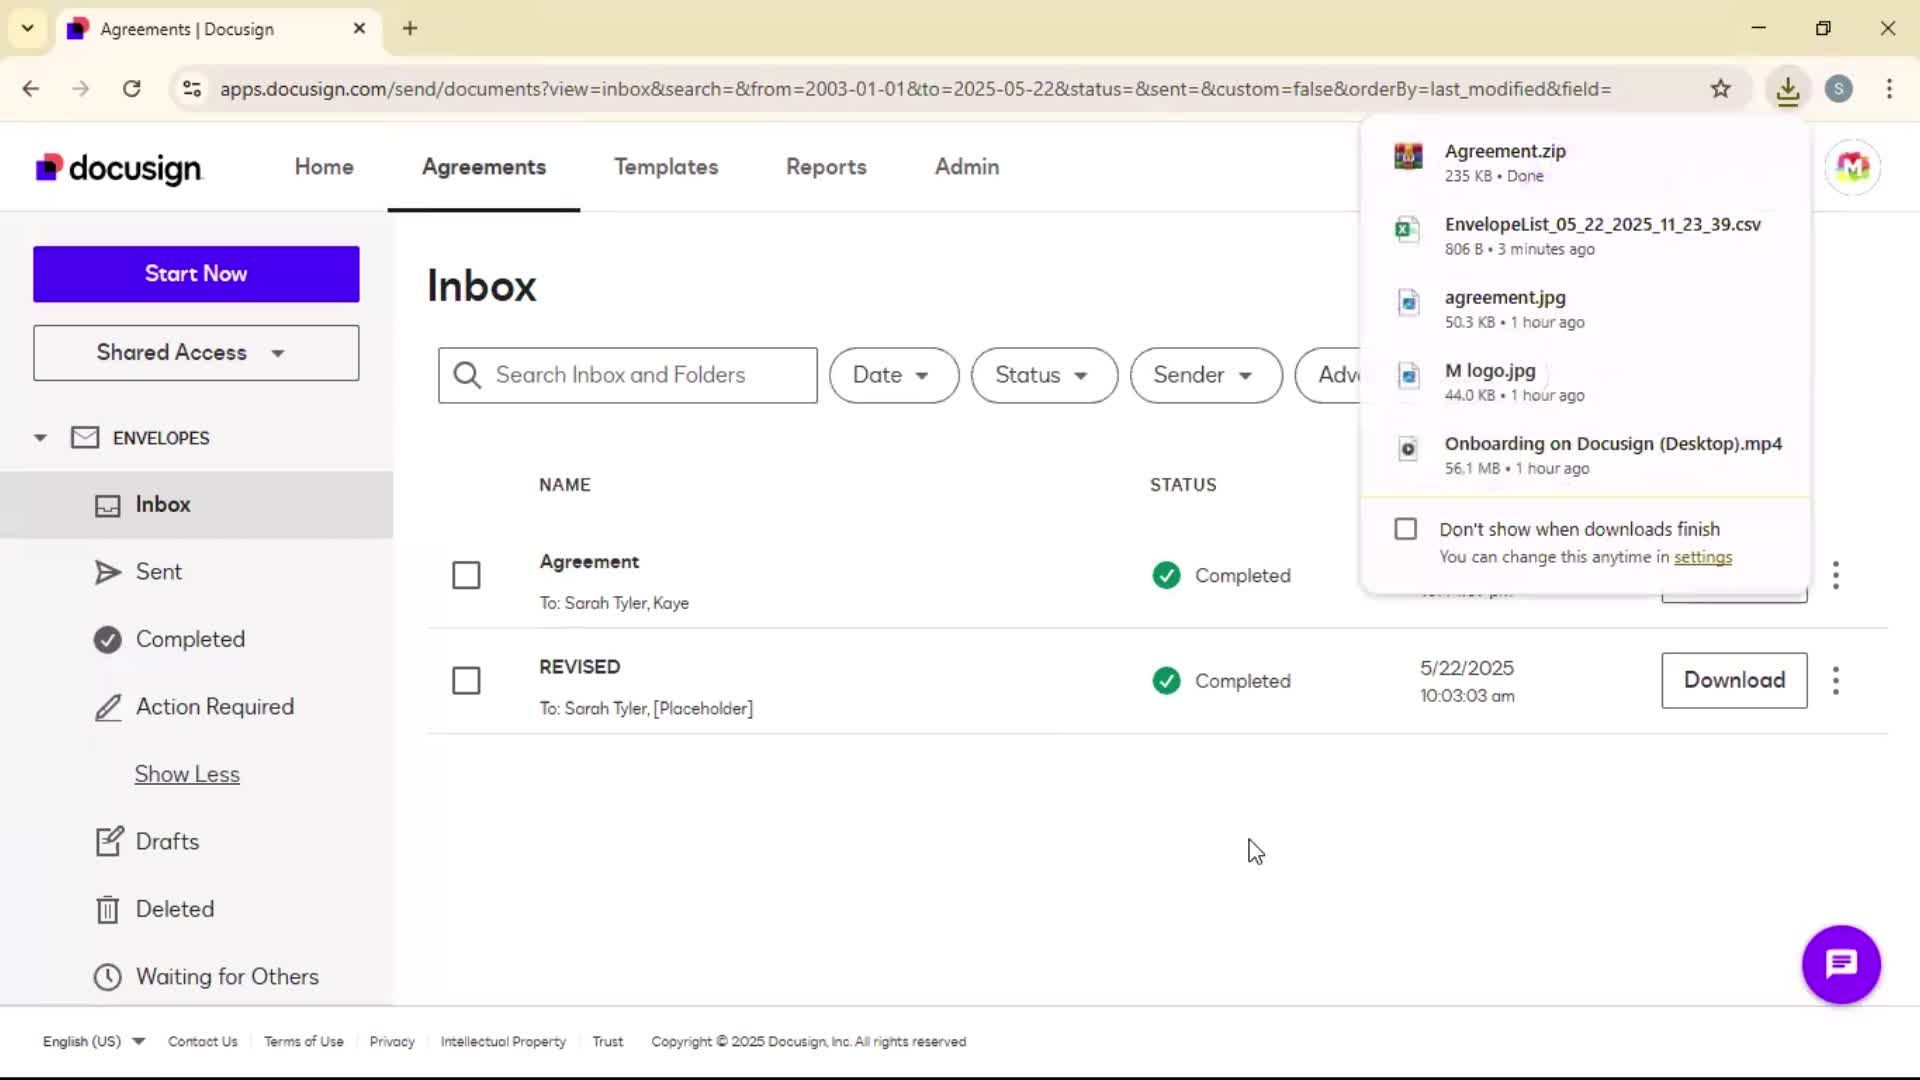Select the Agreement envelope checkbox

tap(466, 575)
